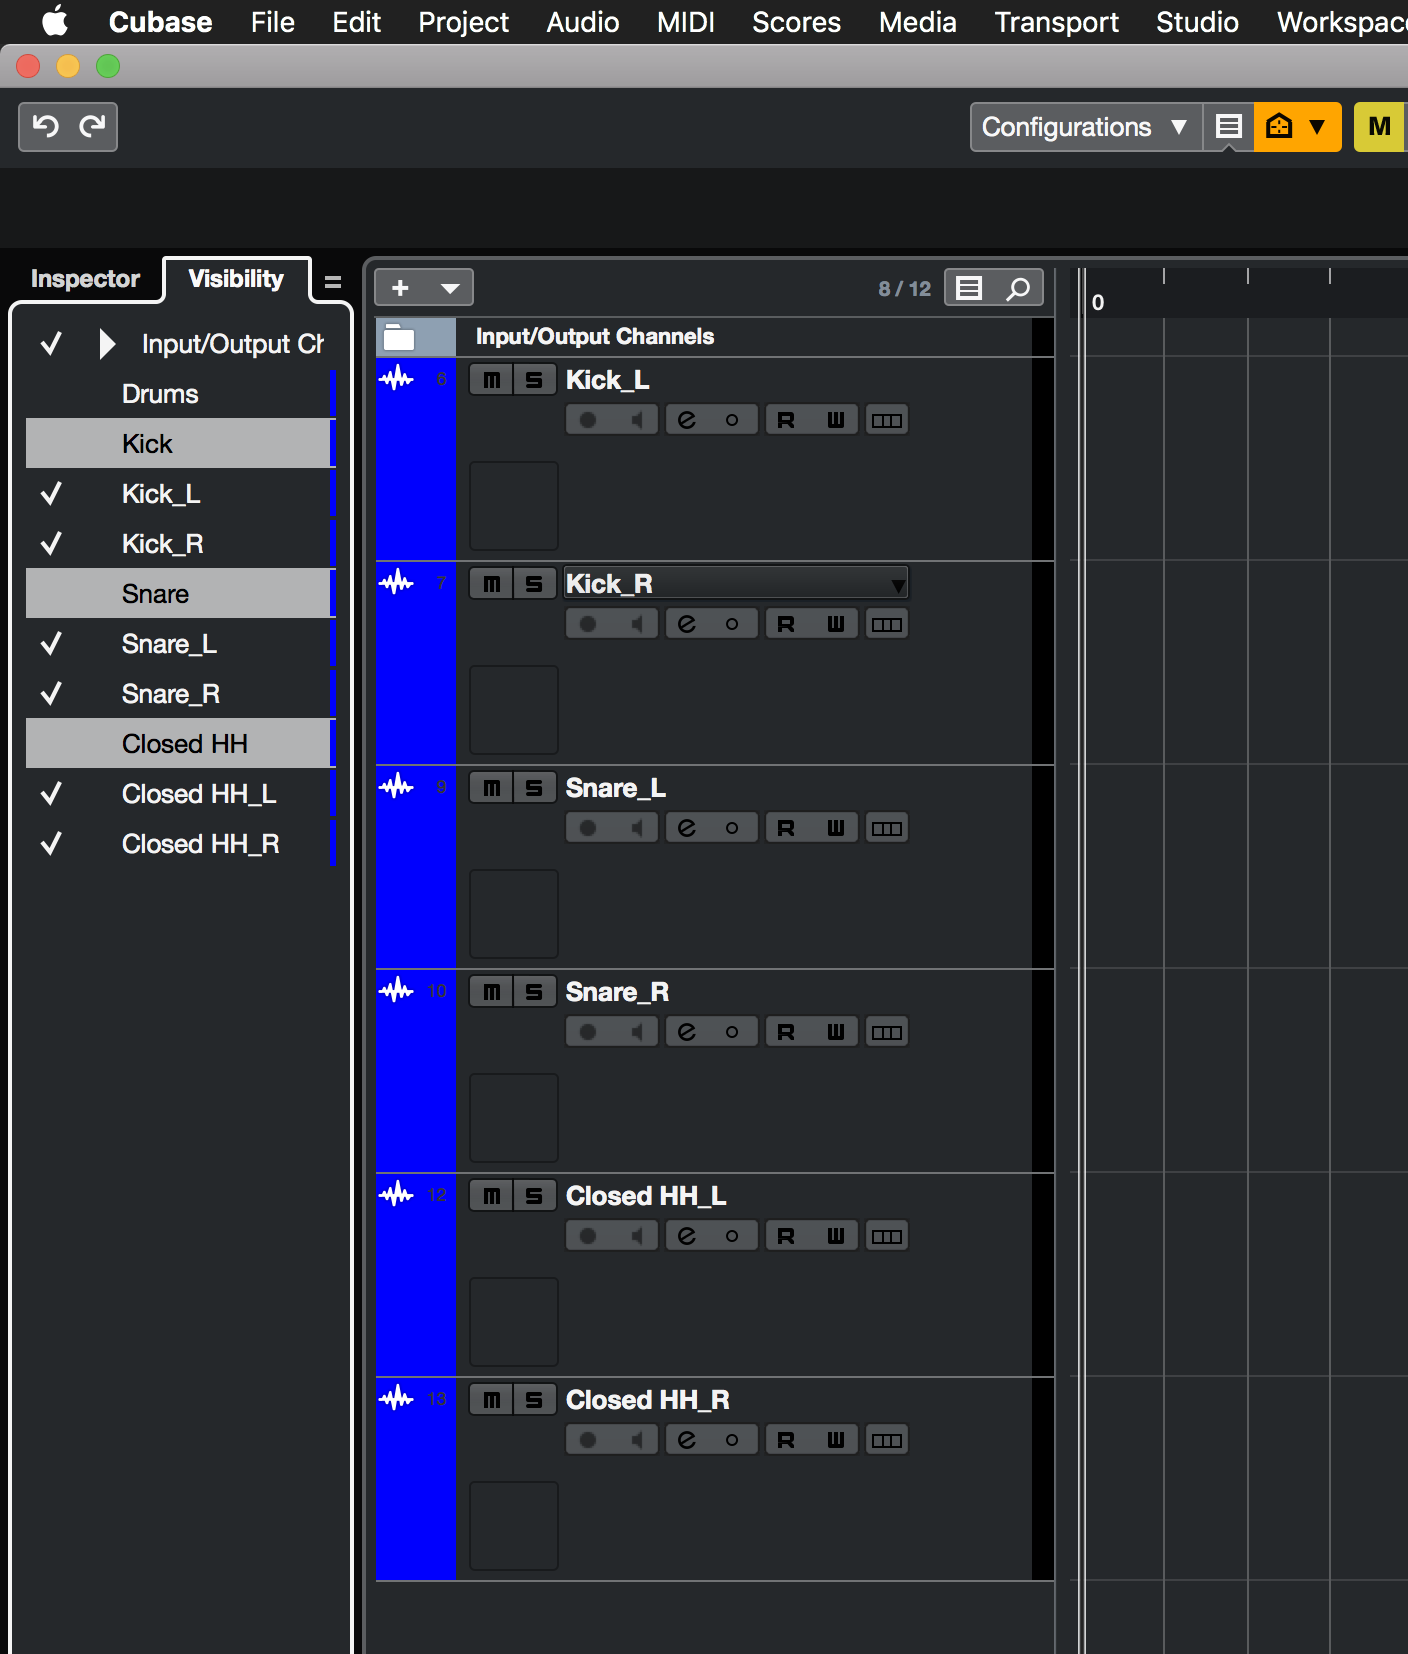1408x1654 pixels.
Task: Toggle global Mute M button
Action: tap(1380, 127)
